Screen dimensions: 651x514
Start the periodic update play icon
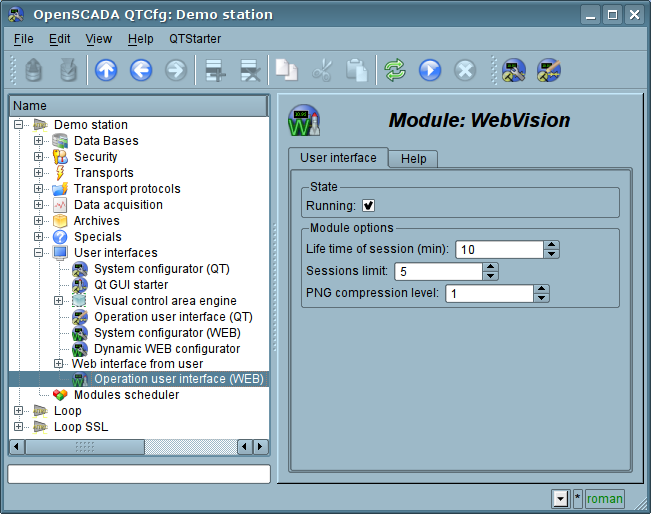430,70
